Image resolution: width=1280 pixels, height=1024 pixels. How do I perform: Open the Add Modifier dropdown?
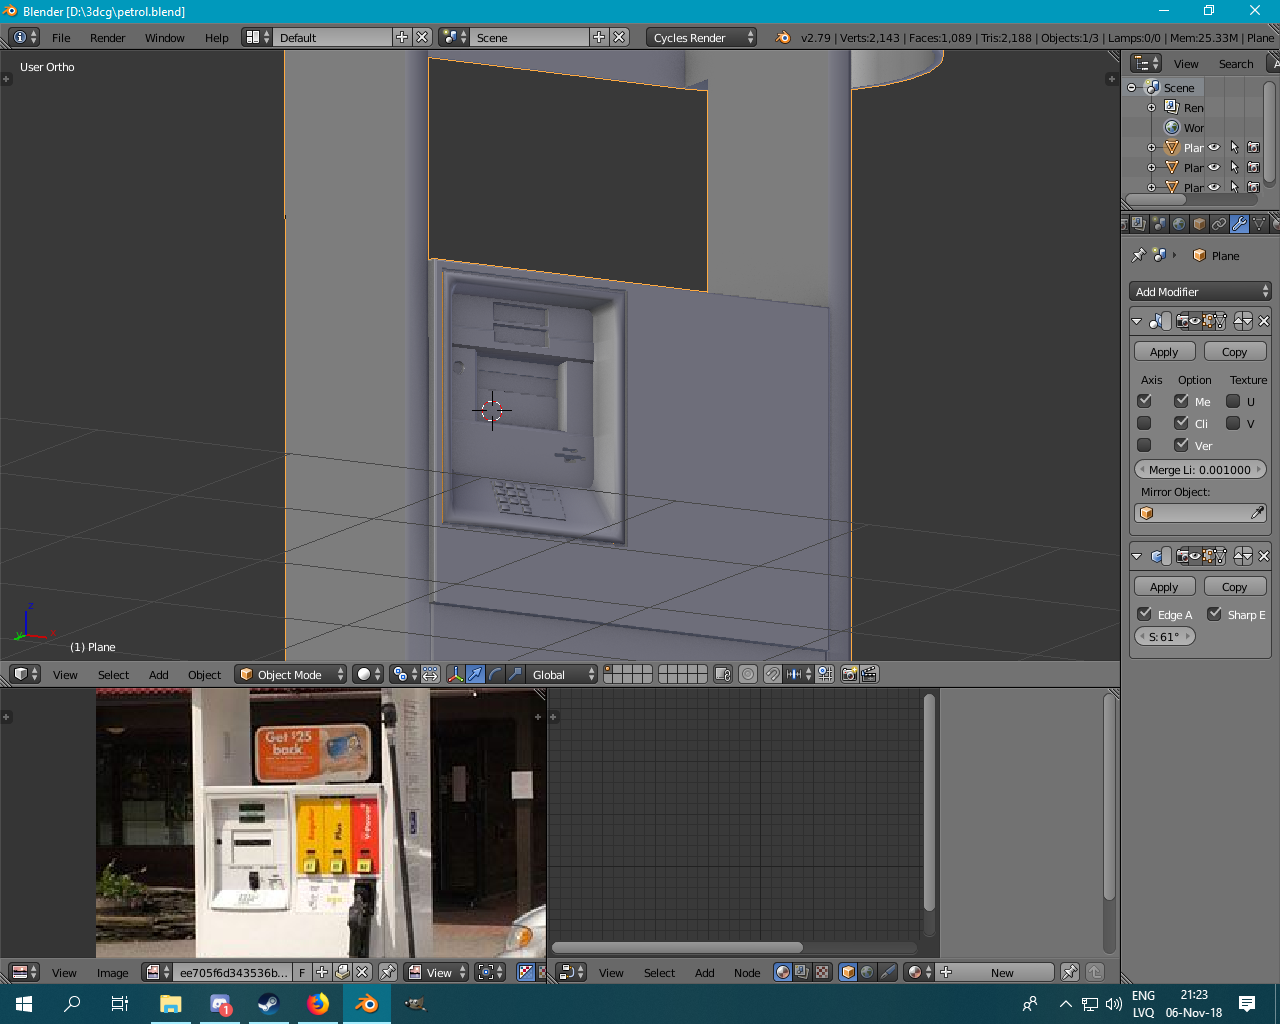1200,291
